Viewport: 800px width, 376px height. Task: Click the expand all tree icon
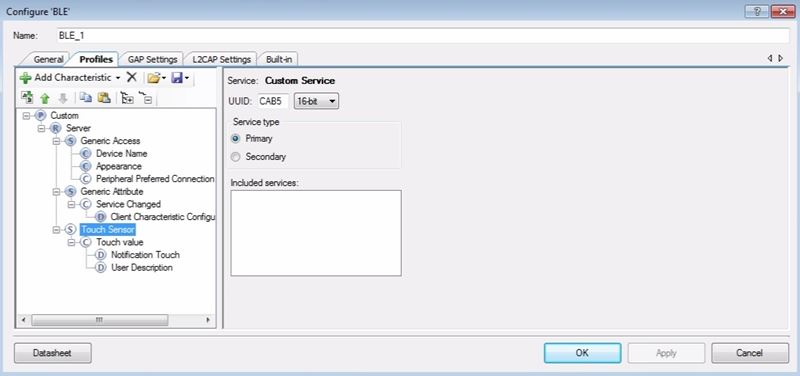pos(127,97)
